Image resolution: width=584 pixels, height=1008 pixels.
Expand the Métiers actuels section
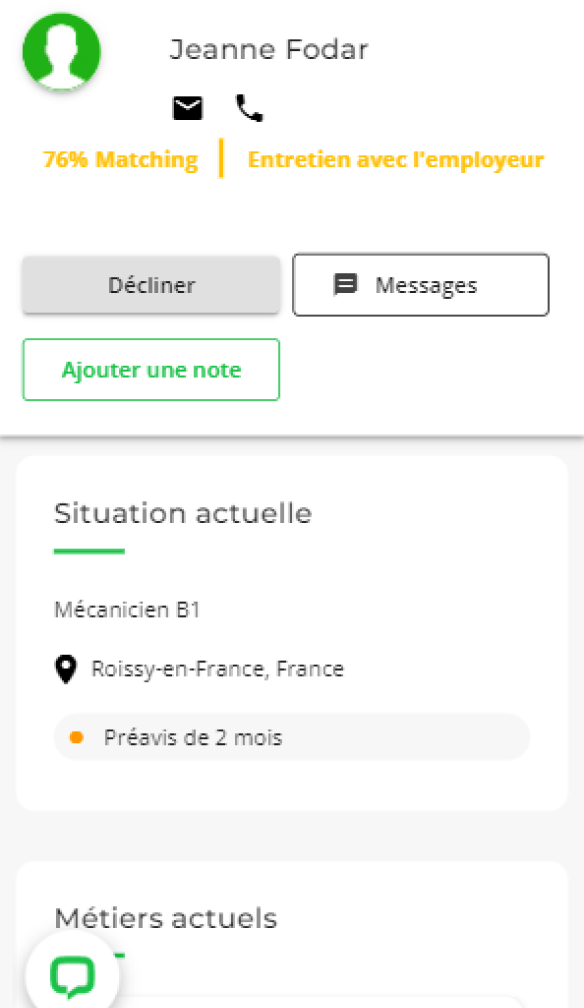coord(166,918)
